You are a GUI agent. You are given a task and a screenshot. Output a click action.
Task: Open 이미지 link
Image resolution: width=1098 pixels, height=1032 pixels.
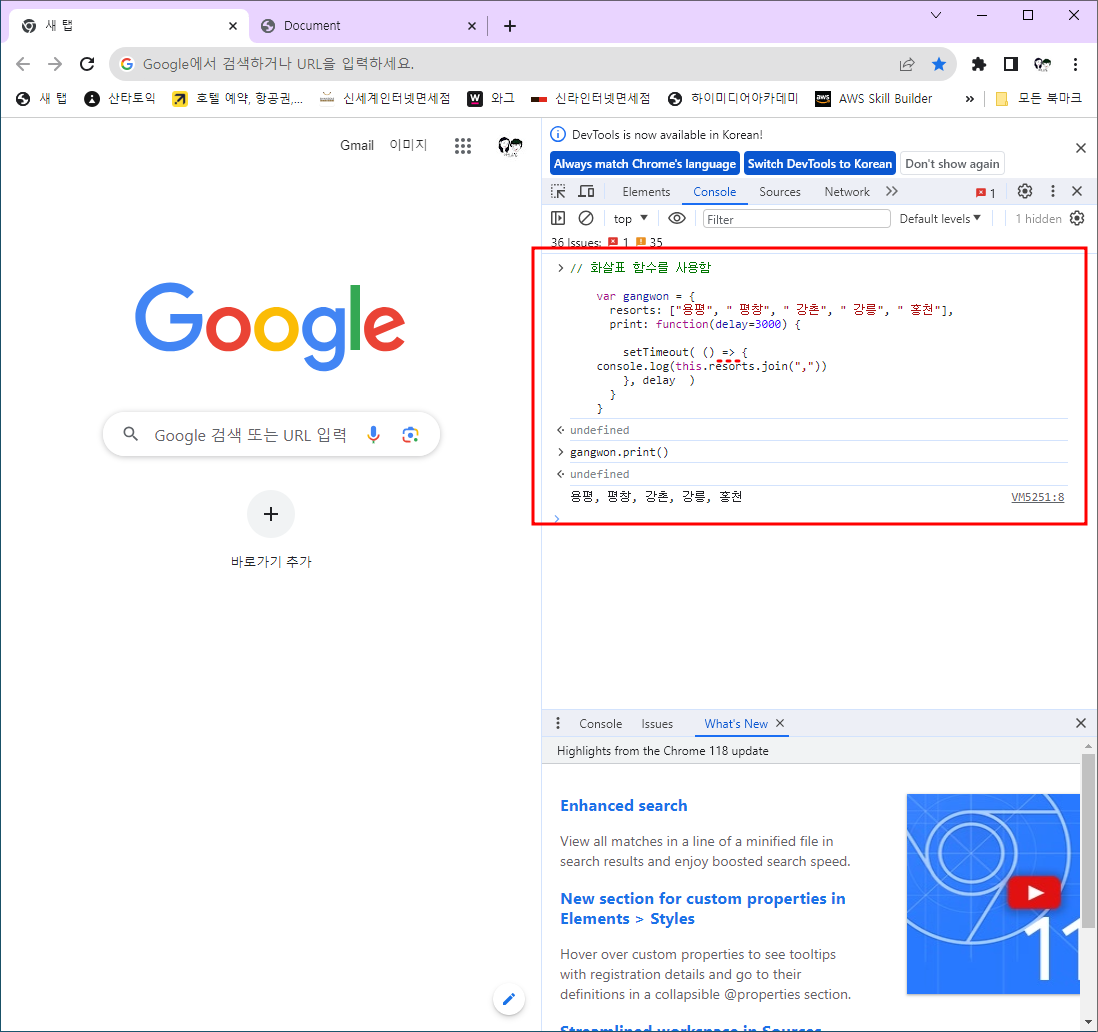tap(408, 145)
